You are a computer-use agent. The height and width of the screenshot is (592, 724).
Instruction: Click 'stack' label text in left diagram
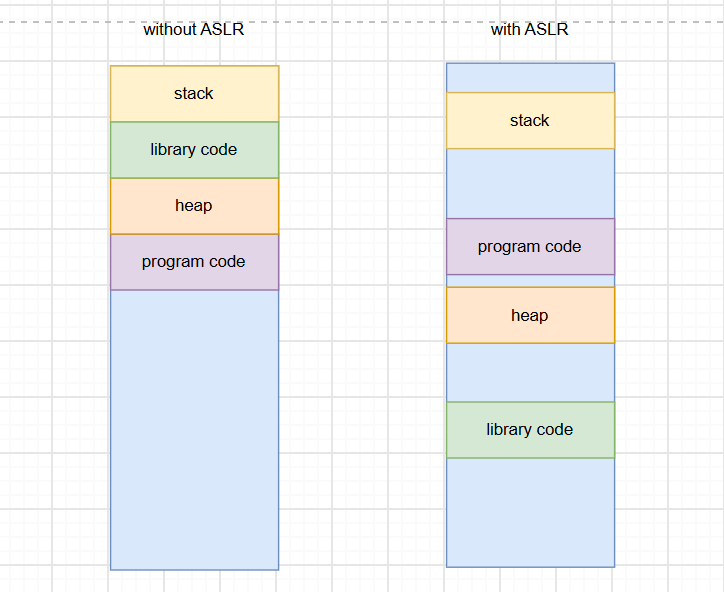193,94
